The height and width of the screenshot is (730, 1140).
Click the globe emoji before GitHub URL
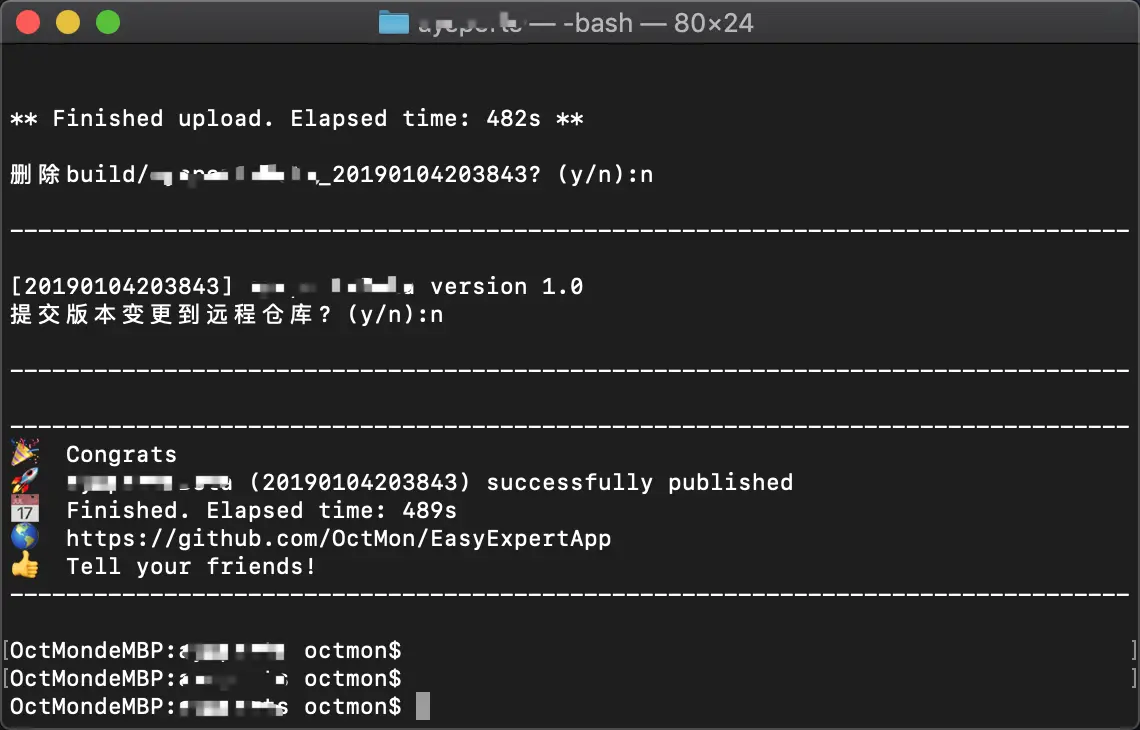tap(24, 537)
